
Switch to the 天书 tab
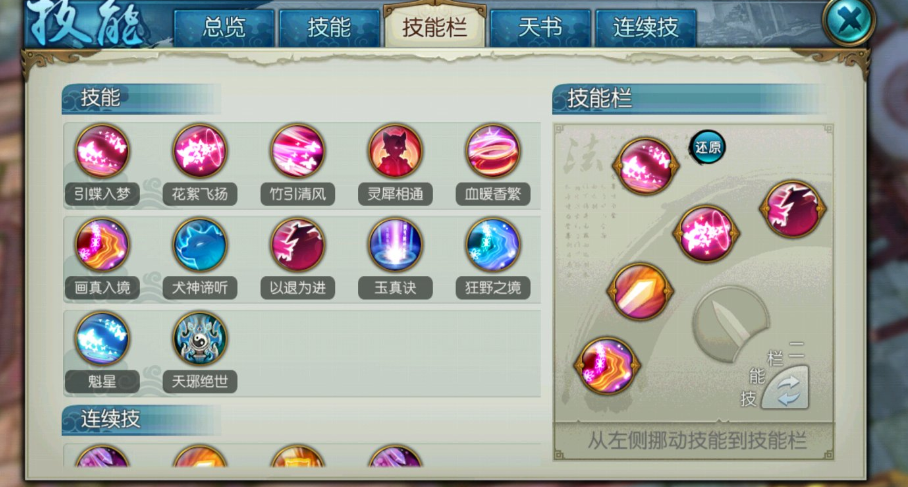[x=540, y=28]
